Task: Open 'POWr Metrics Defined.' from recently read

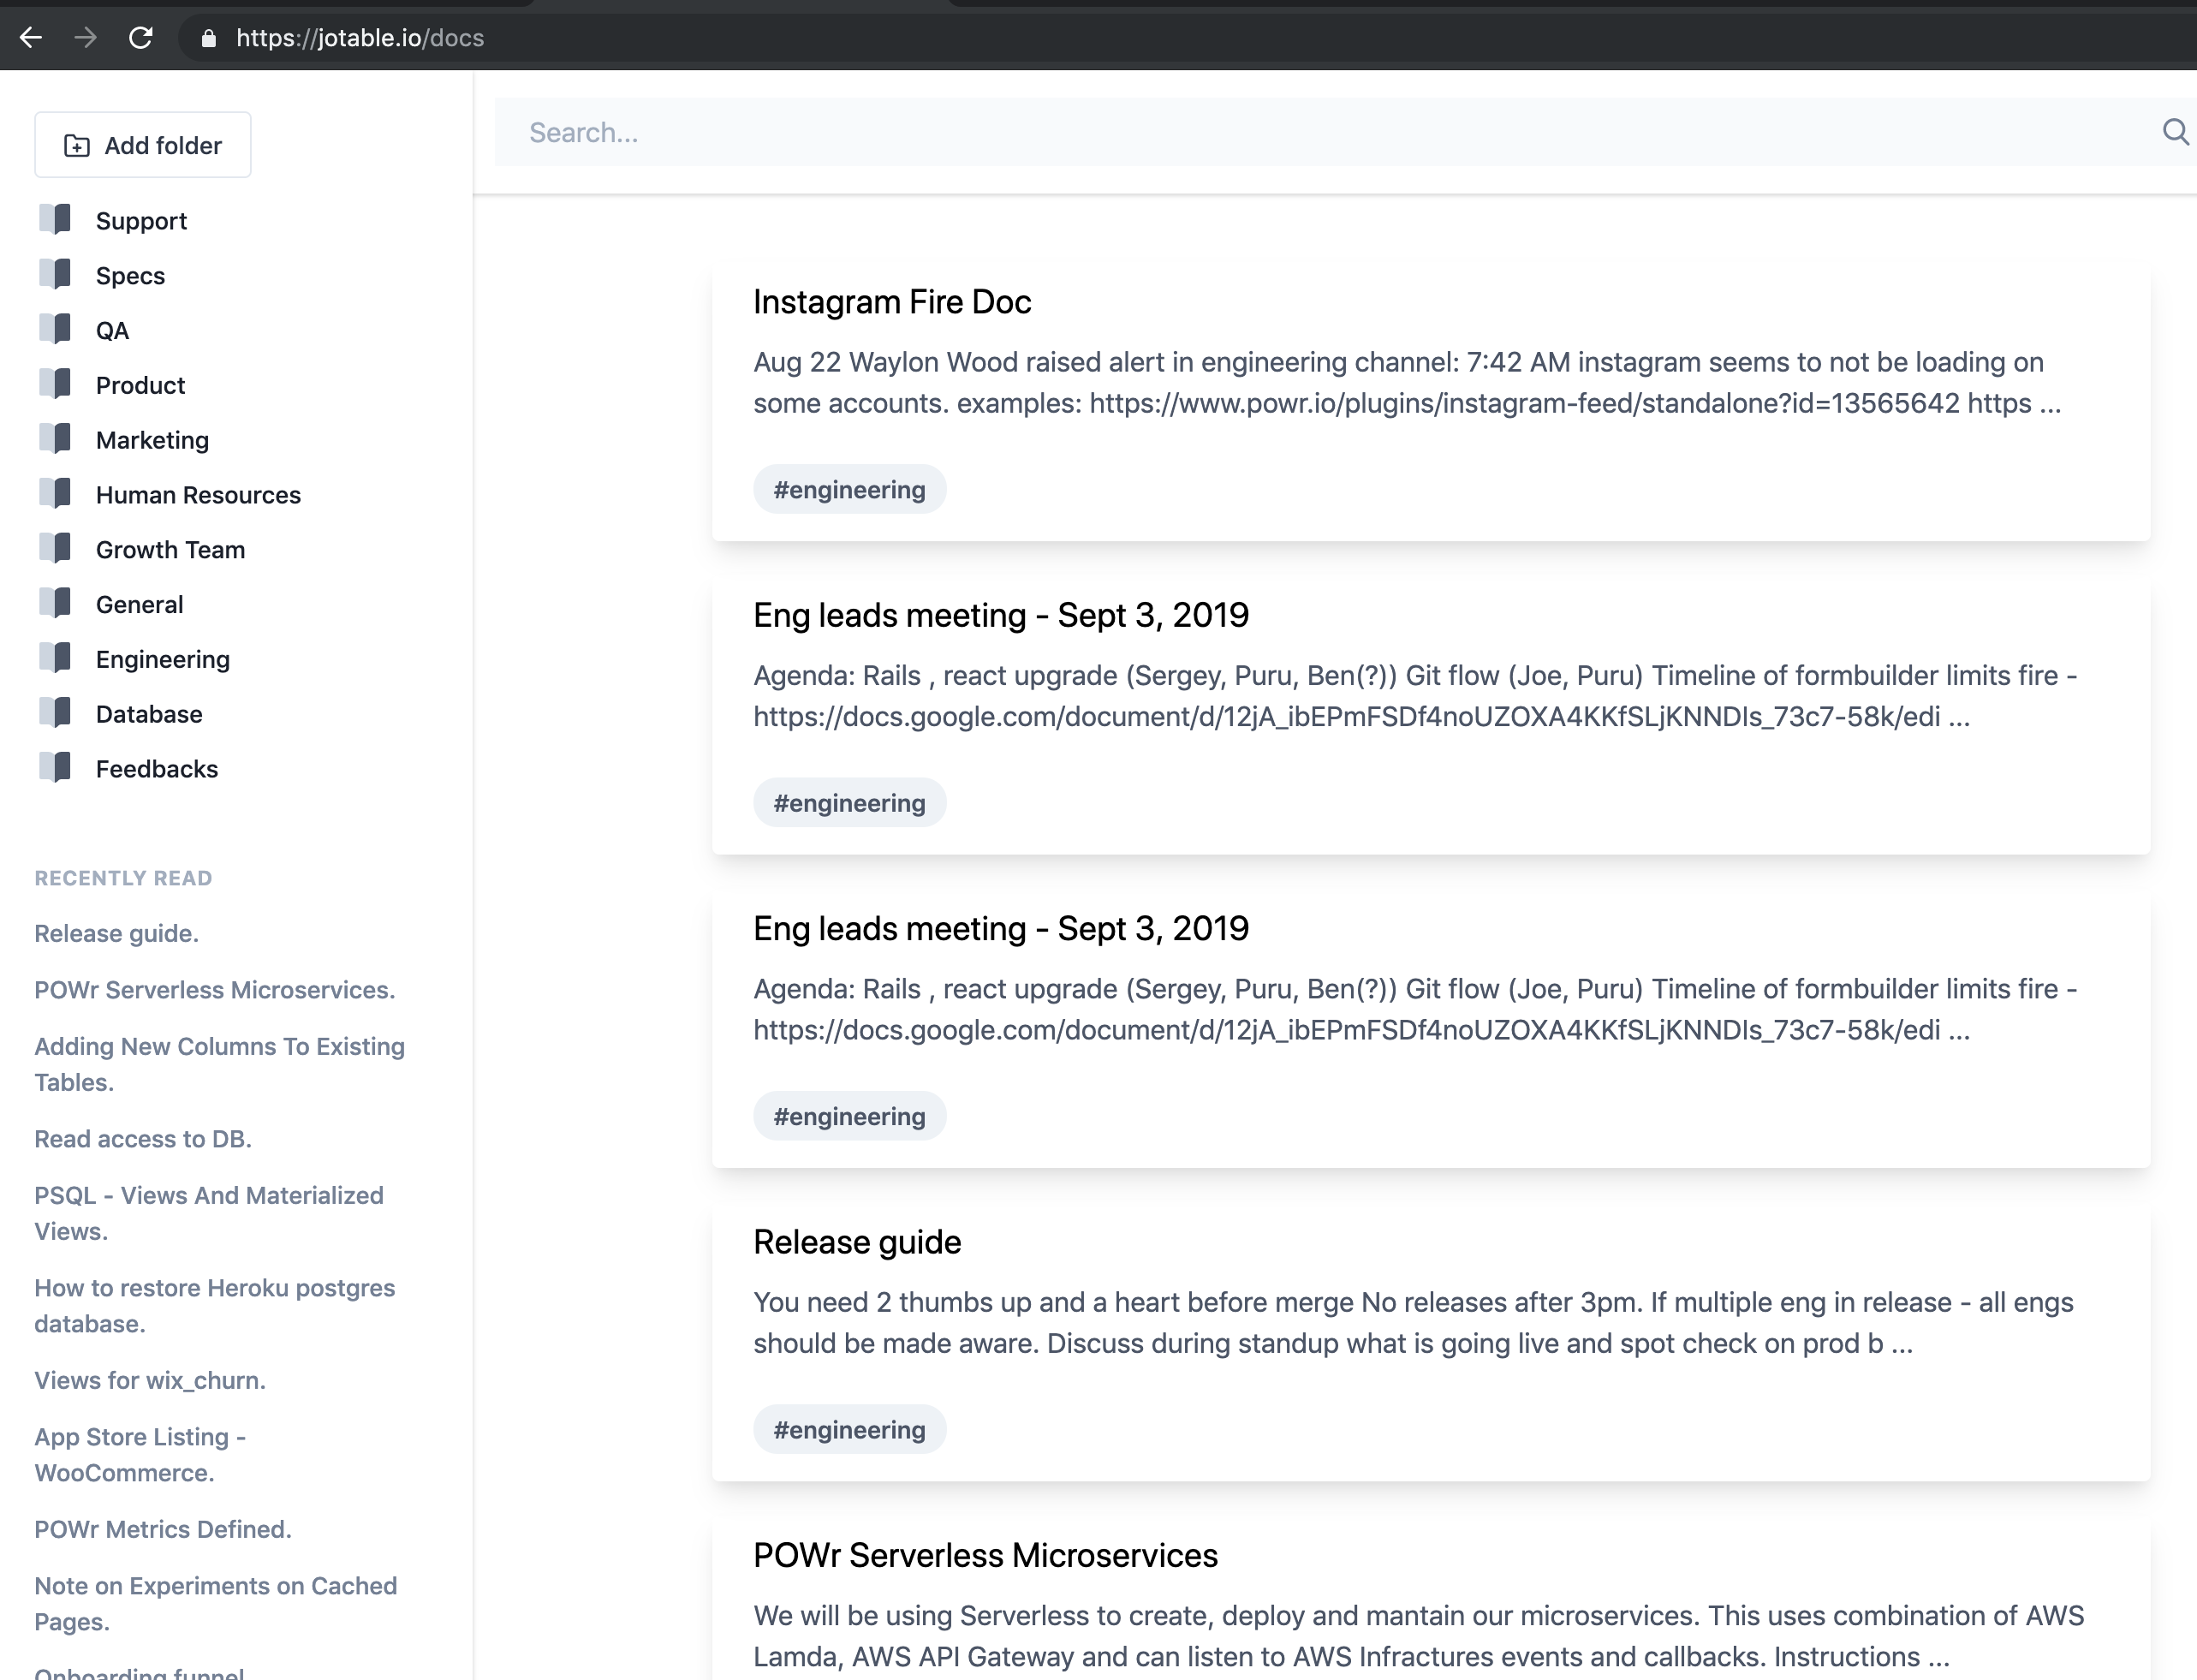Action: pyautogui.click(x=163, y=1528)
